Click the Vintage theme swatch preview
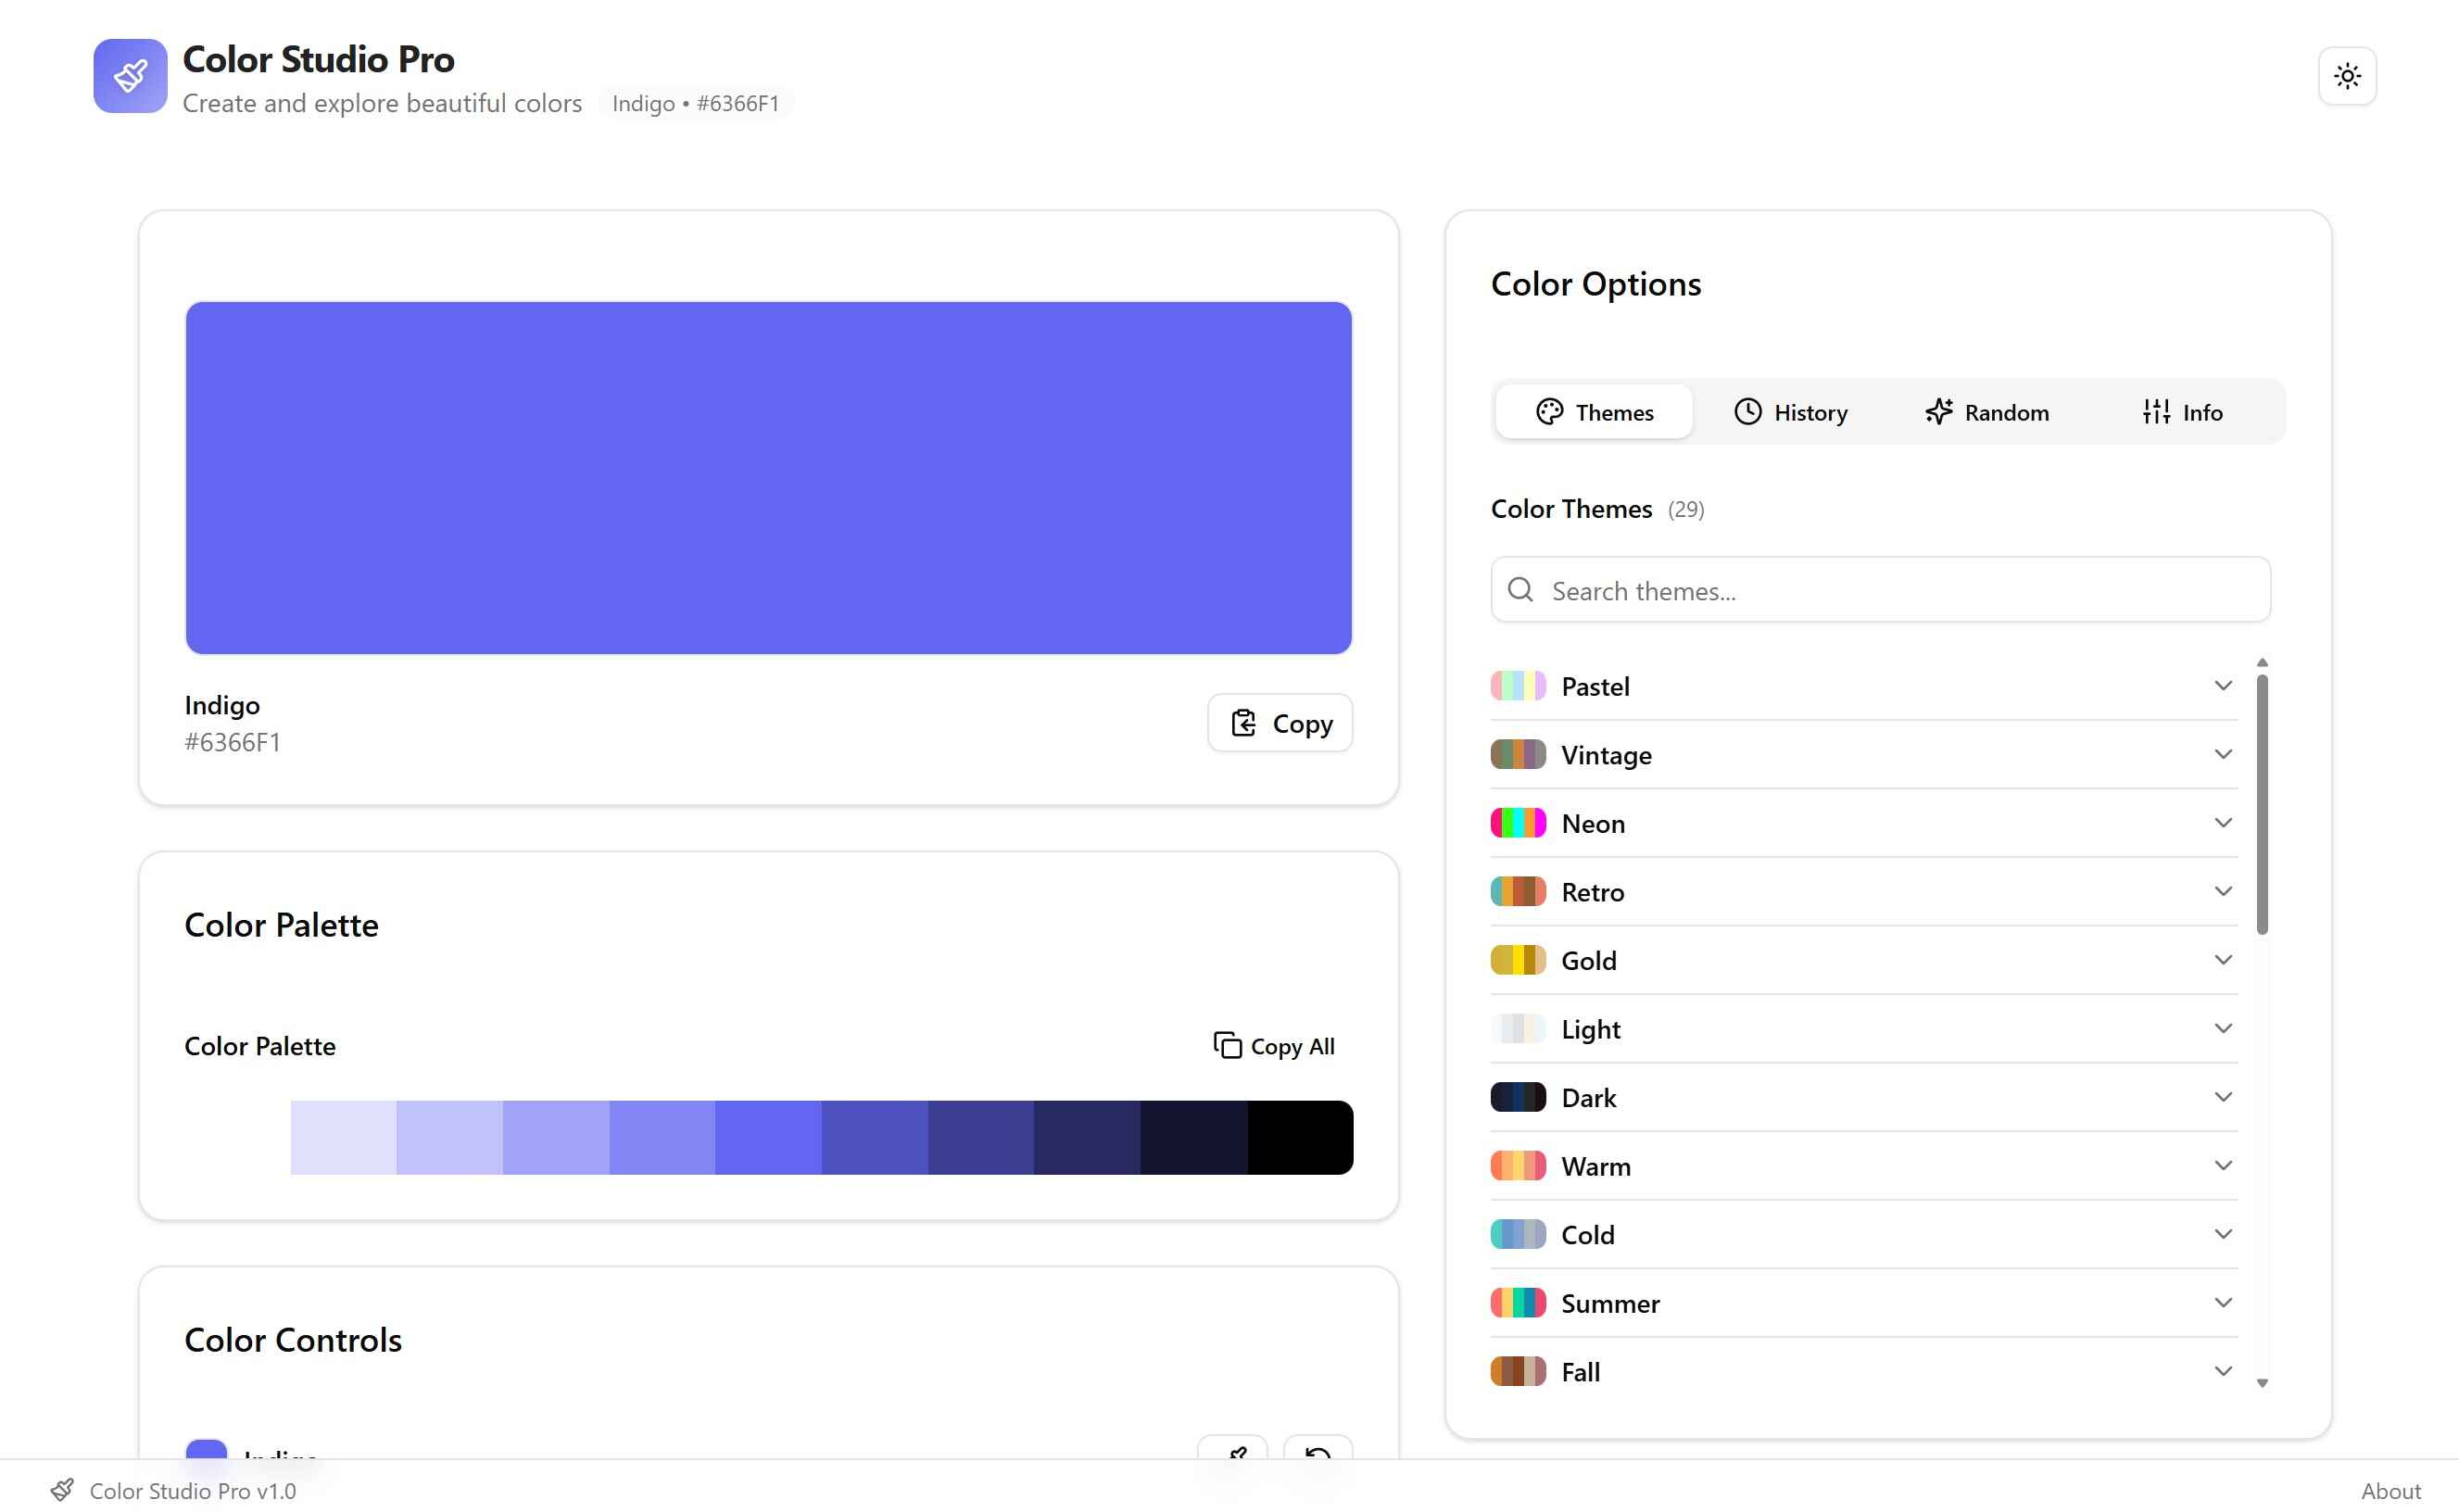Viewport: 2459px width, 1512px height. click(x=1518, y=754)
